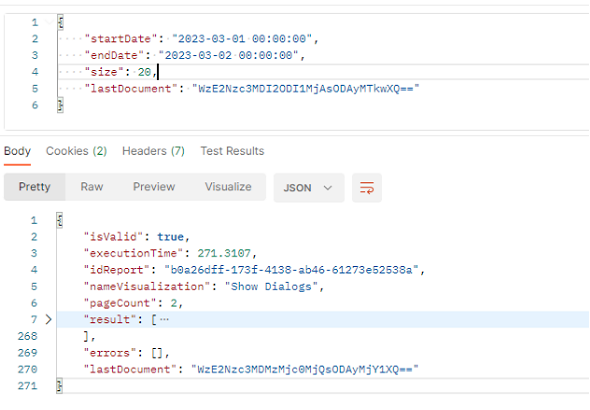Click the "errors" key on line 269
Viewport: 590px width, 410px height.
(110, 353)
